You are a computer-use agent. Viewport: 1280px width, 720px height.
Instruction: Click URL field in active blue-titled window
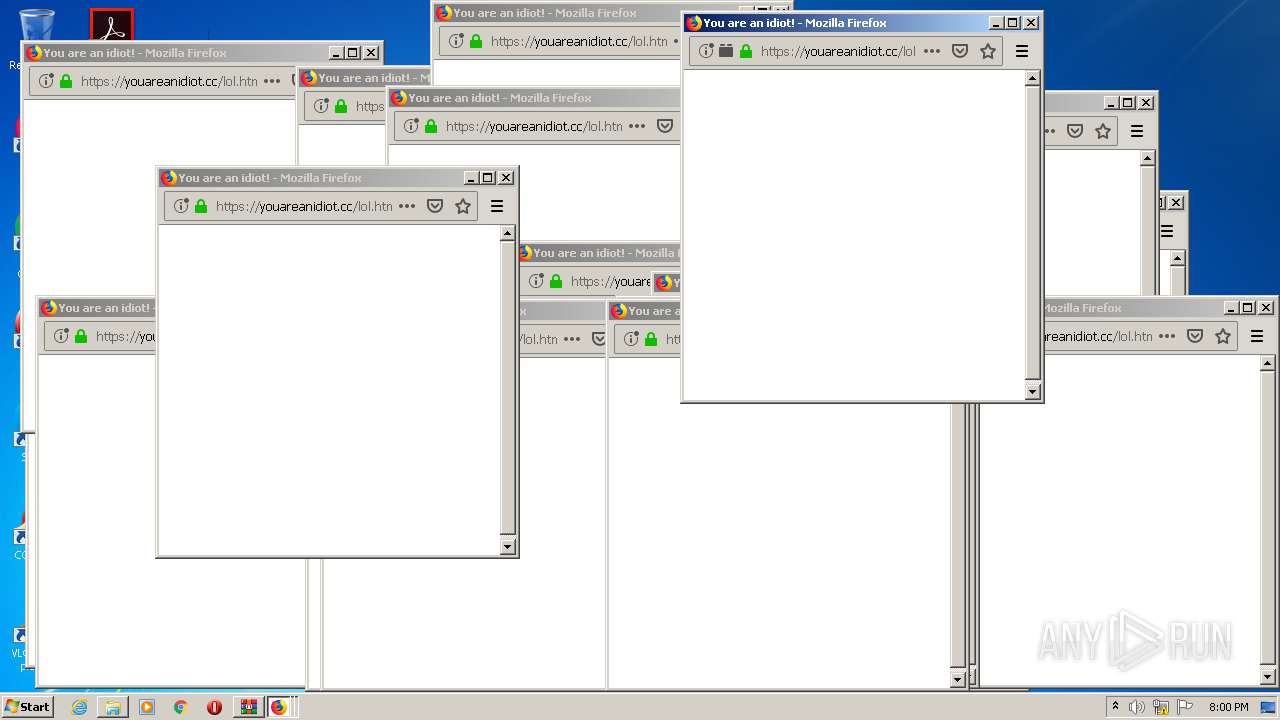838,51
